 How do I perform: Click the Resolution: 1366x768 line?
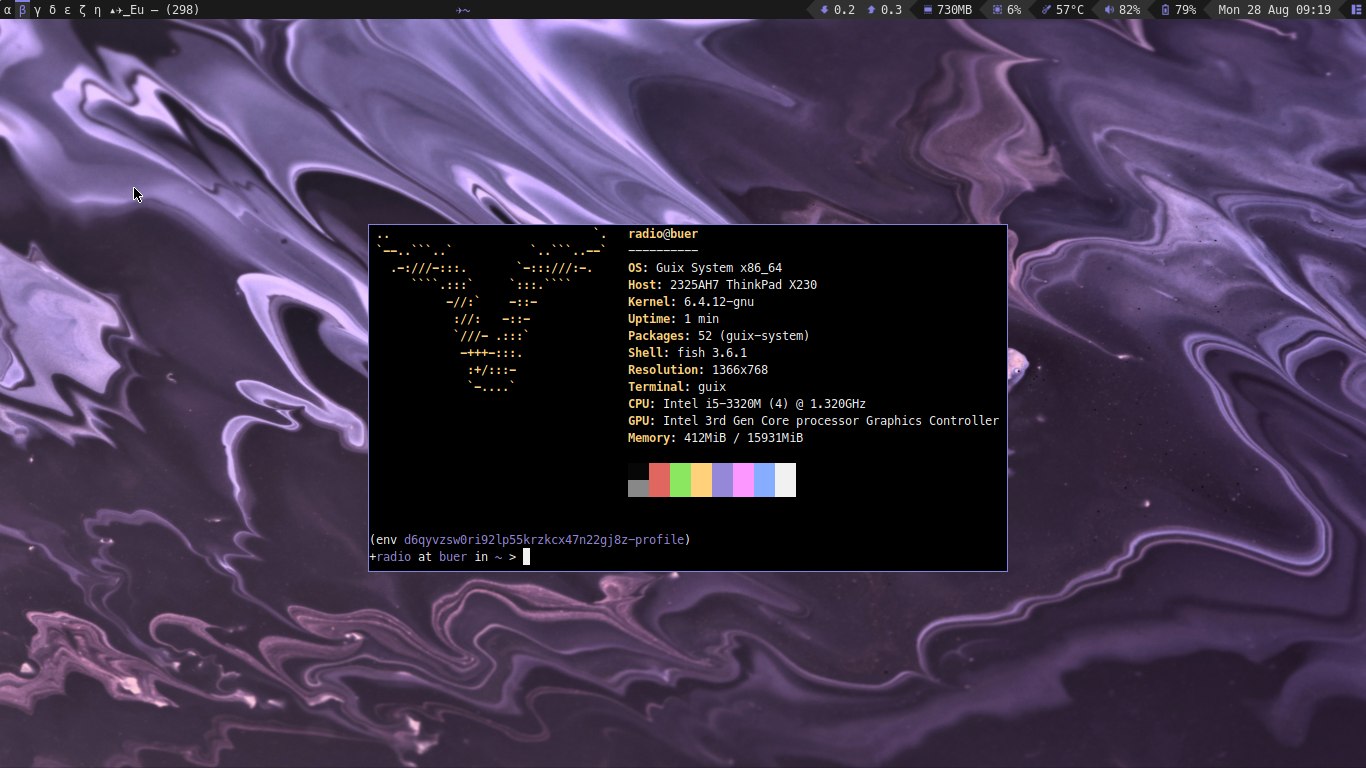pyautogui.click(x=698, y=370)
